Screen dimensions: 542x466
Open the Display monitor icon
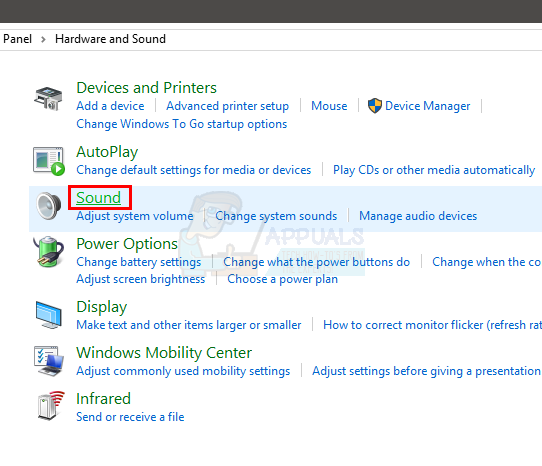click(49, 315)
